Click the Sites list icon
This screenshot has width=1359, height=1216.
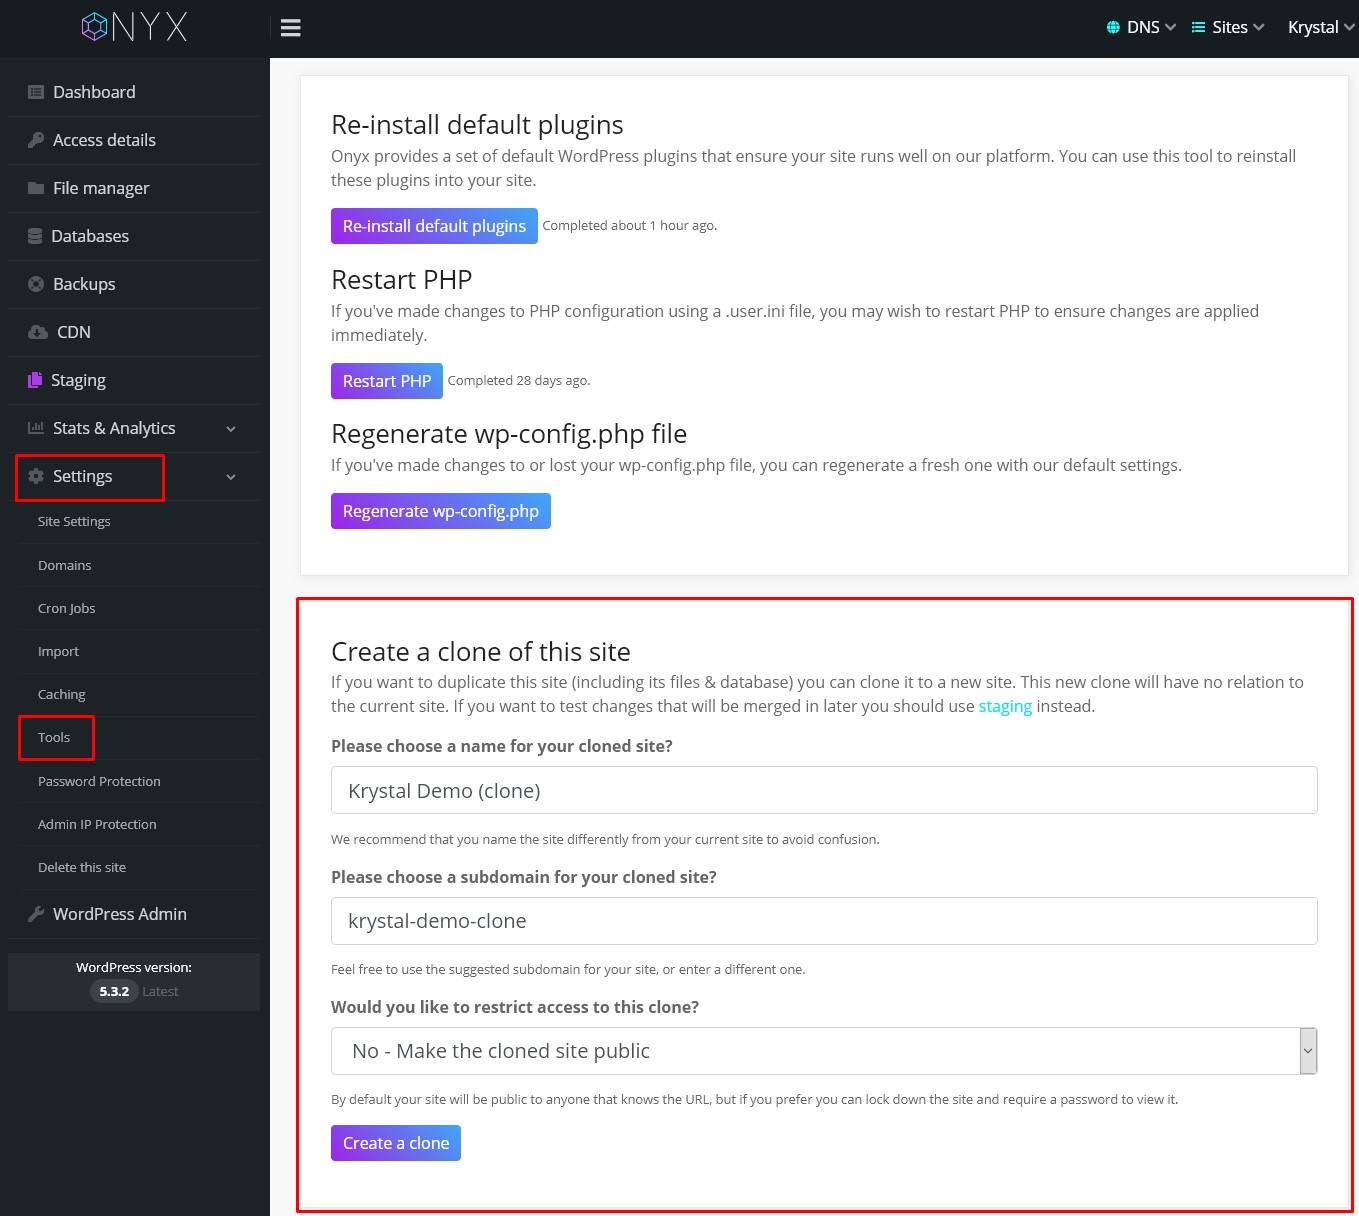pos(1198,28)
